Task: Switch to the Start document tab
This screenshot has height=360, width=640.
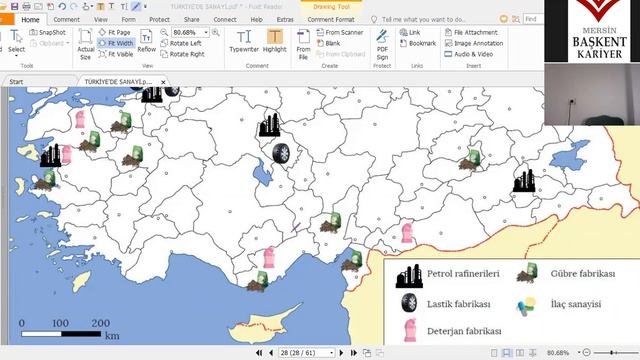Action: click(16, 82)
